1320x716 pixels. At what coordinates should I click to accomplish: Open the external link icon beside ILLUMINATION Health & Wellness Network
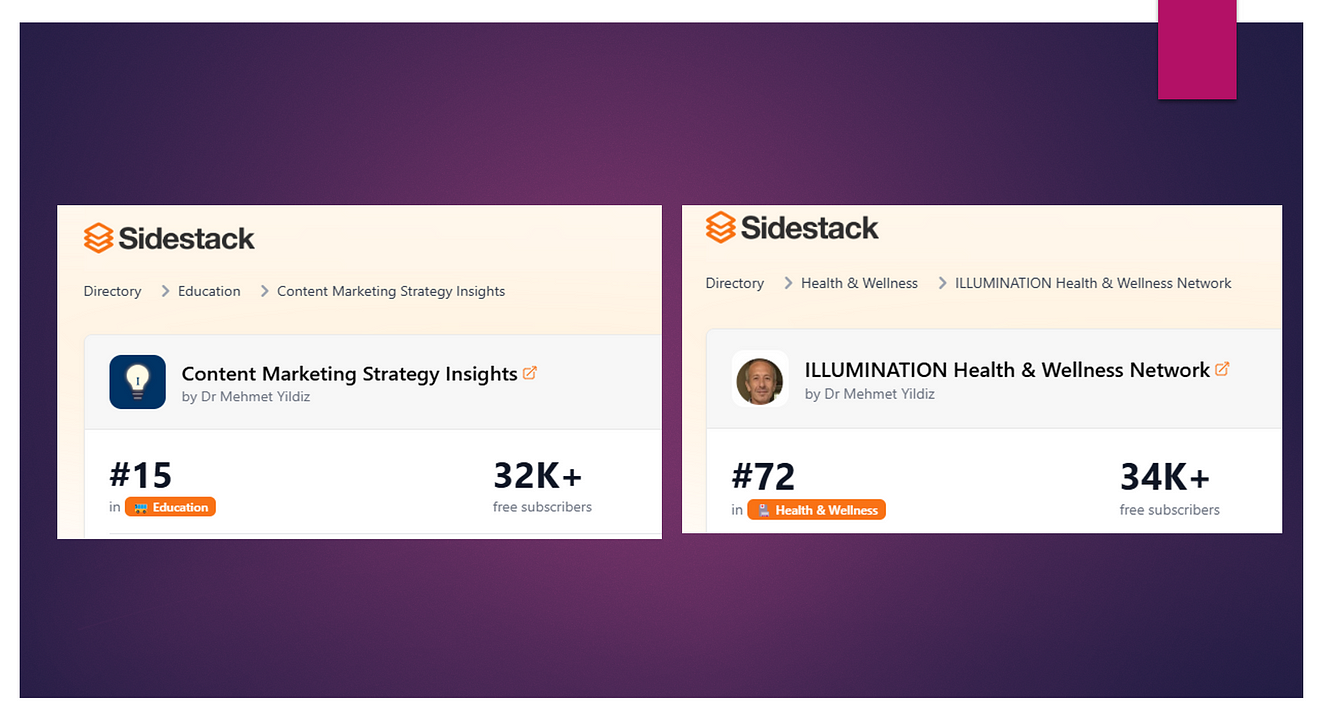pyautogui.click(x=1222, y=368)
